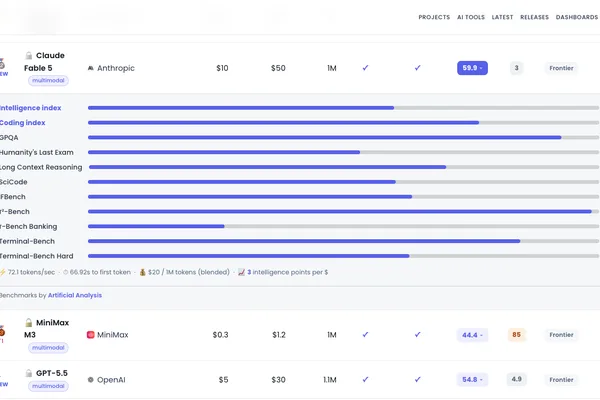The image size is (600, 400).
Task: Expand the 54.8 score dropdown for GPT-5.5
Action: tap(472, 380)
